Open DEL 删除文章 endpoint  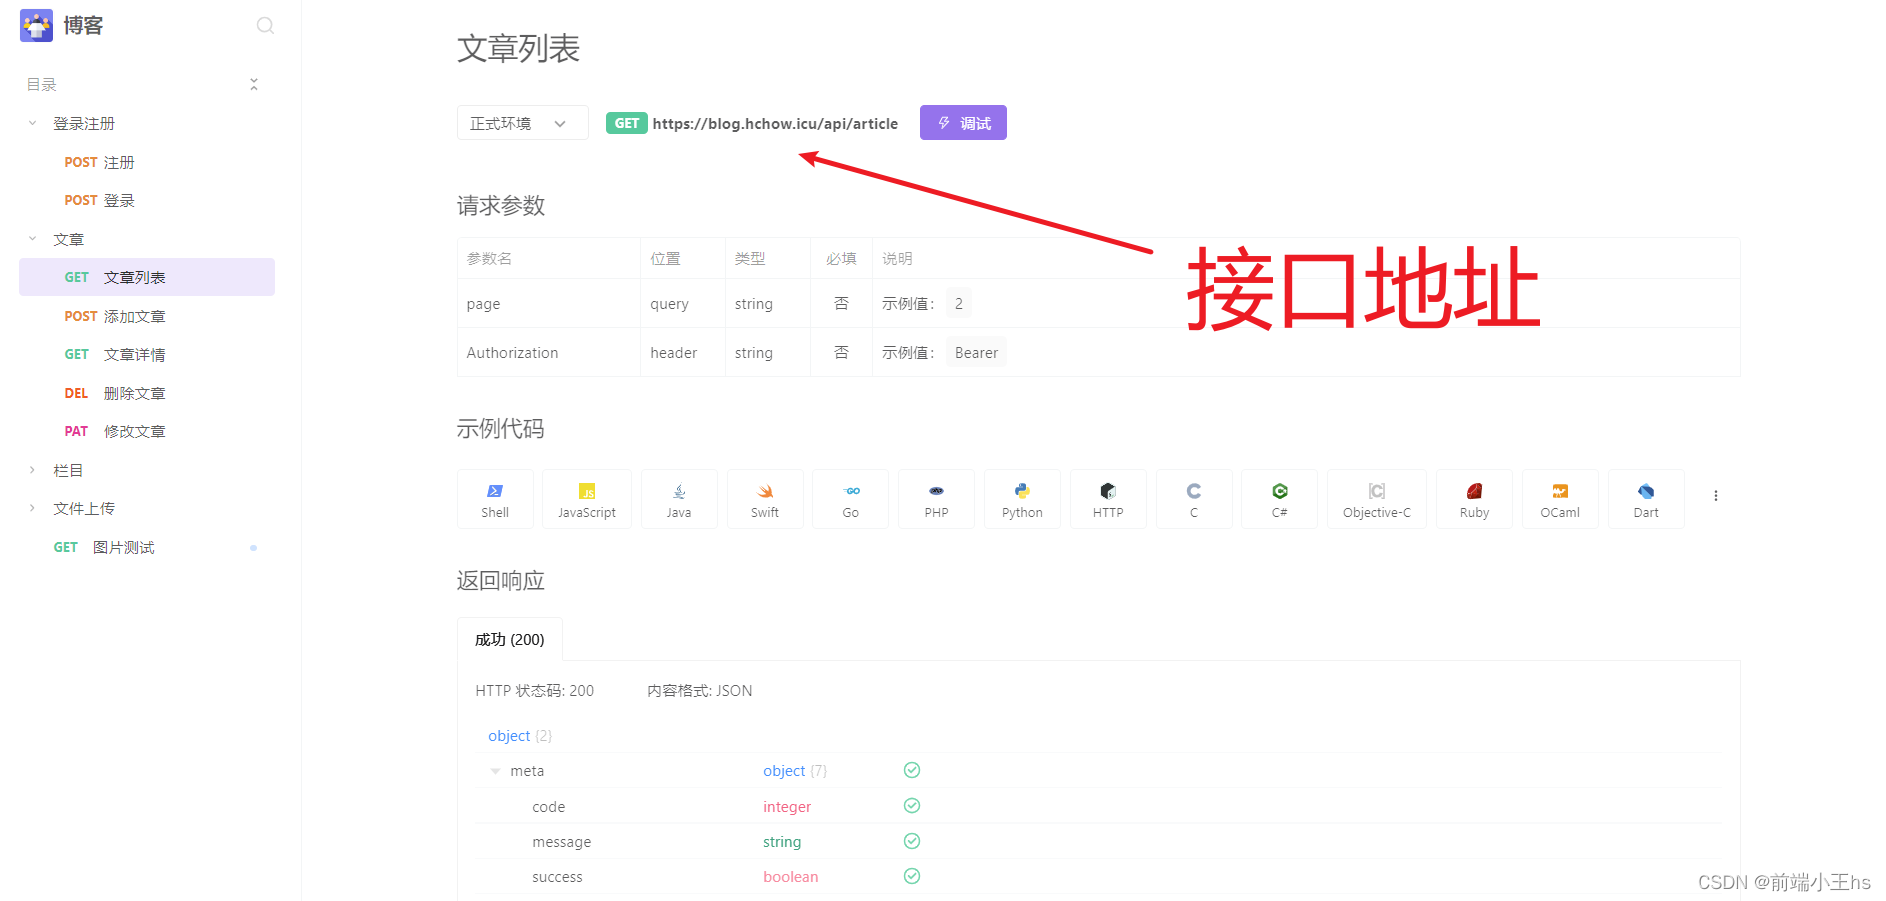(147, 393)
